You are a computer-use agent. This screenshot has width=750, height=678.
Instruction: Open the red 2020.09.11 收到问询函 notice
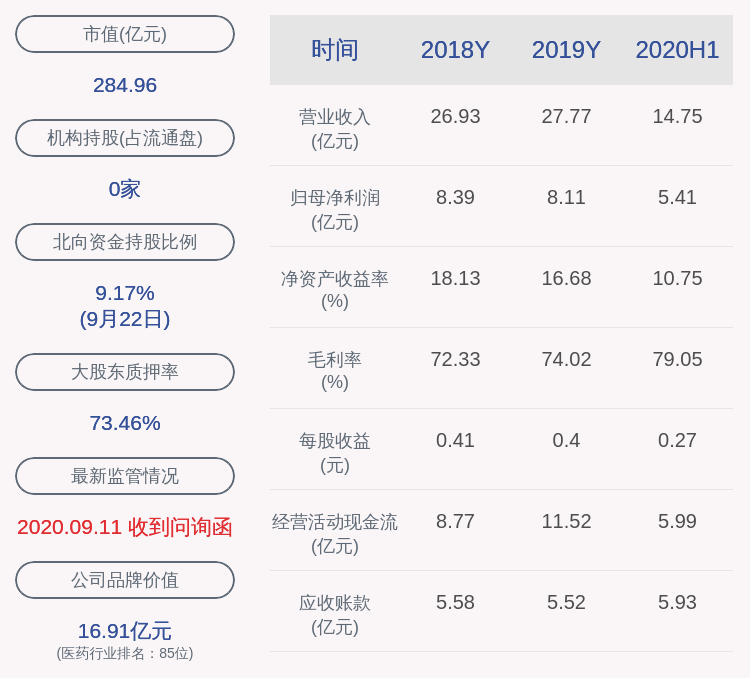tap(125, 527)
